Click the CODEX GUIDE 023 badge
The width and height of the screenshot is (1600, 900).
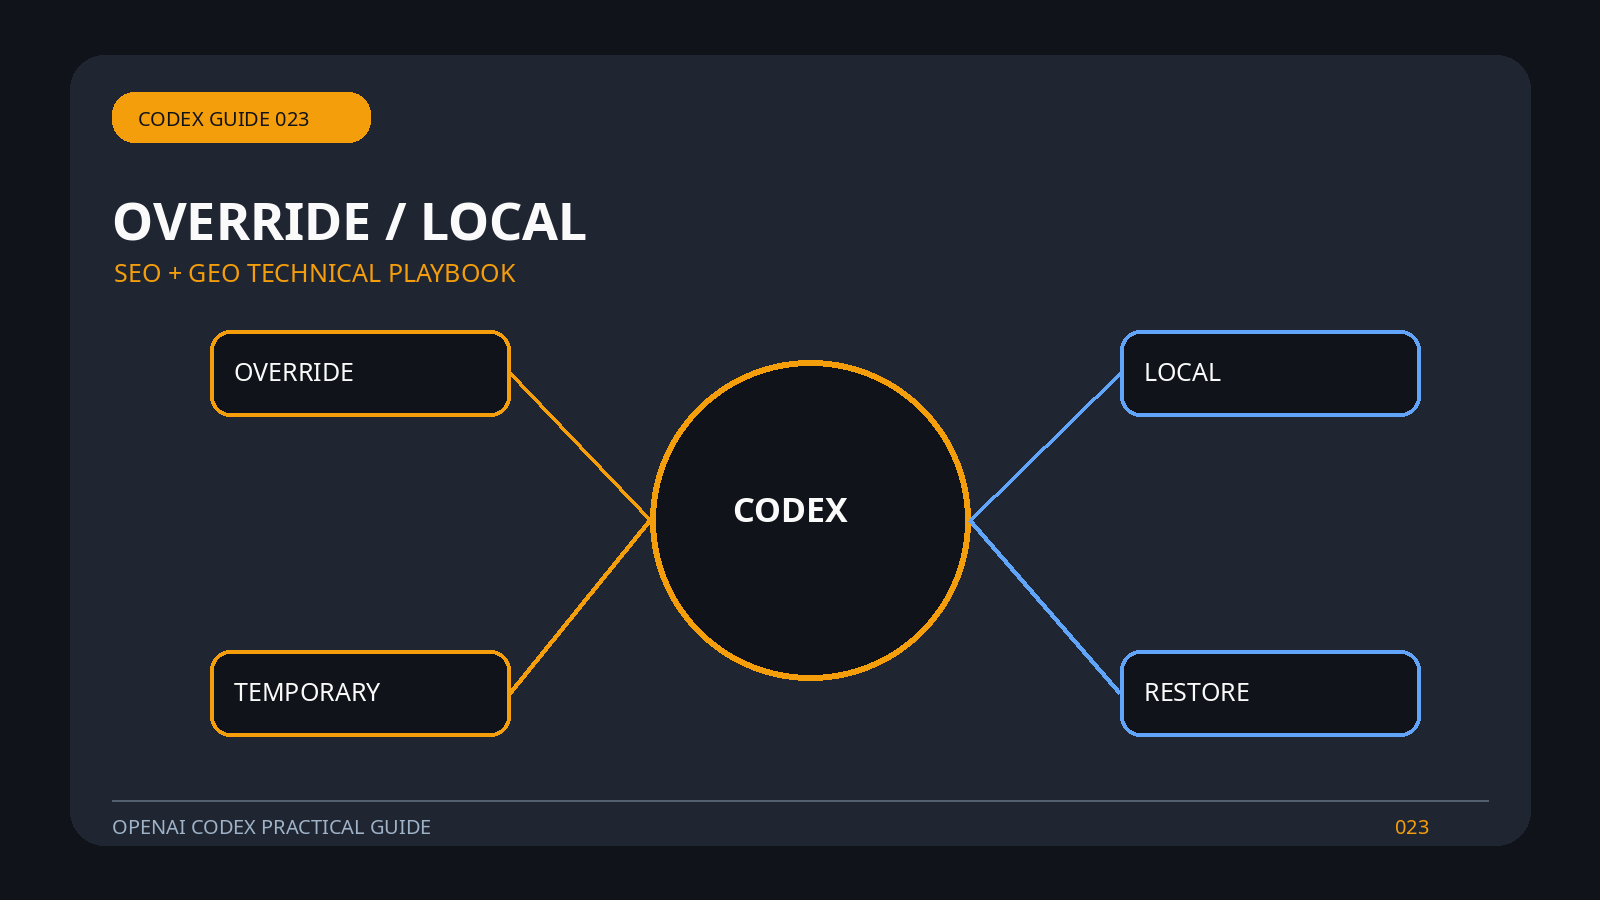click(x=241, y=118)
